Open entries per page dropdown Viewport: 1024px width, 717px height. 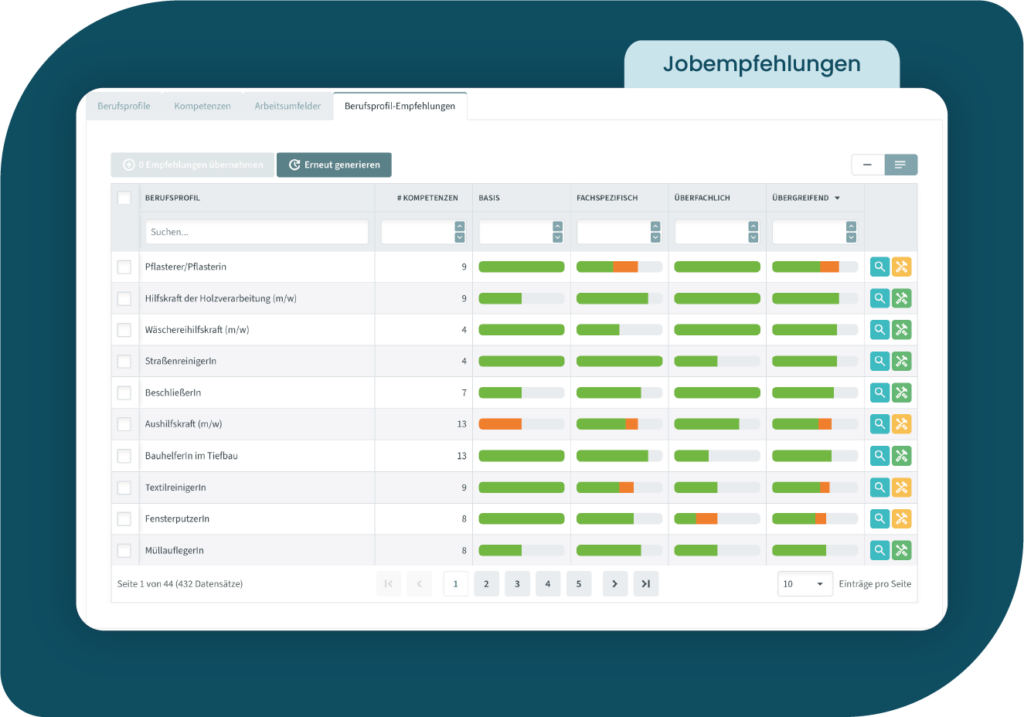pos(804,584)
